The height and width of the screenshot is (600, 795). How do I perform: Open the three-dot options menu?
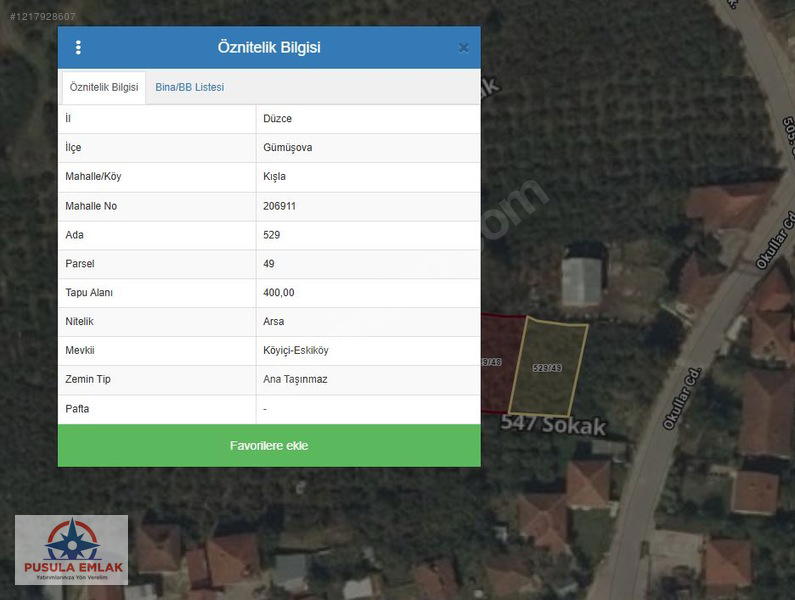pyautogui.click(x=79, y=47)
